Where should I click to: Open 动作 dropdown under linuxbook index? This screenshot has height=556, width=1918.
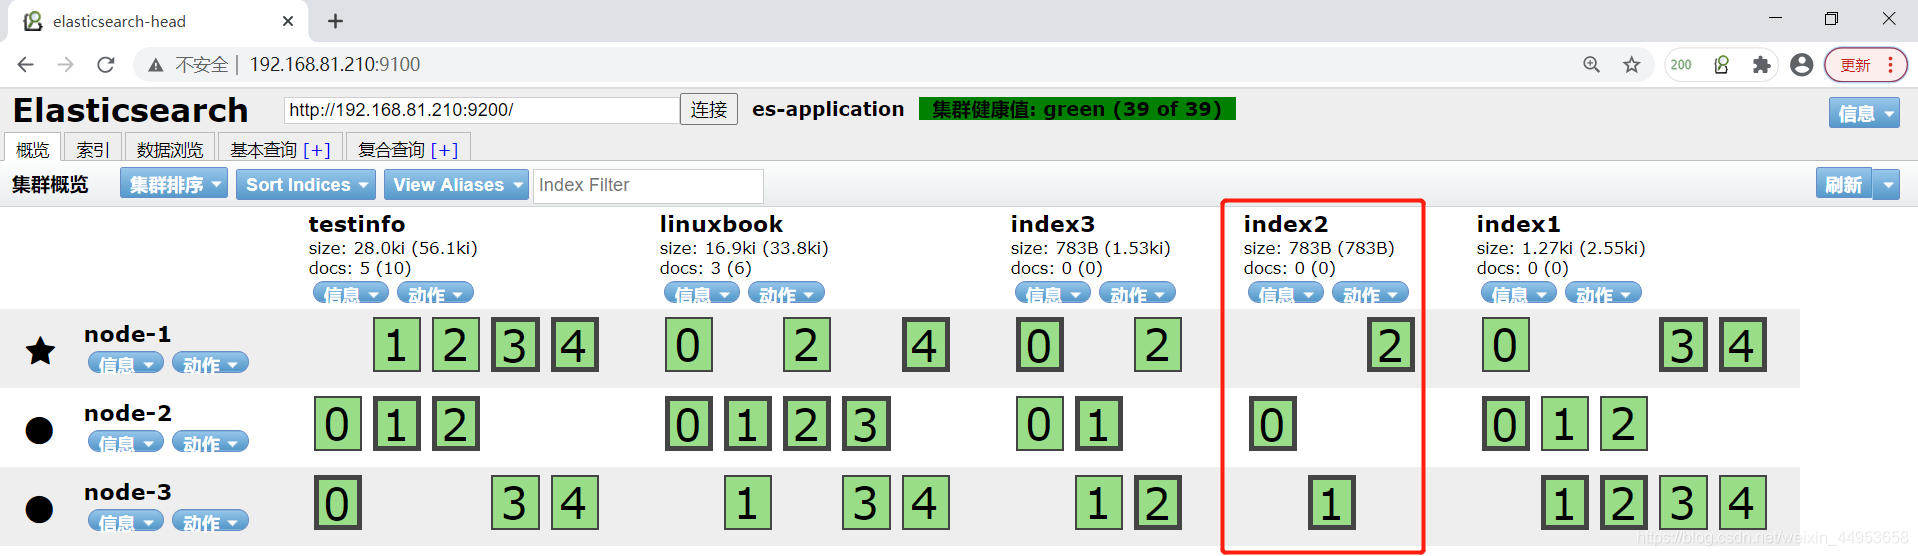(x=786, y=294)
